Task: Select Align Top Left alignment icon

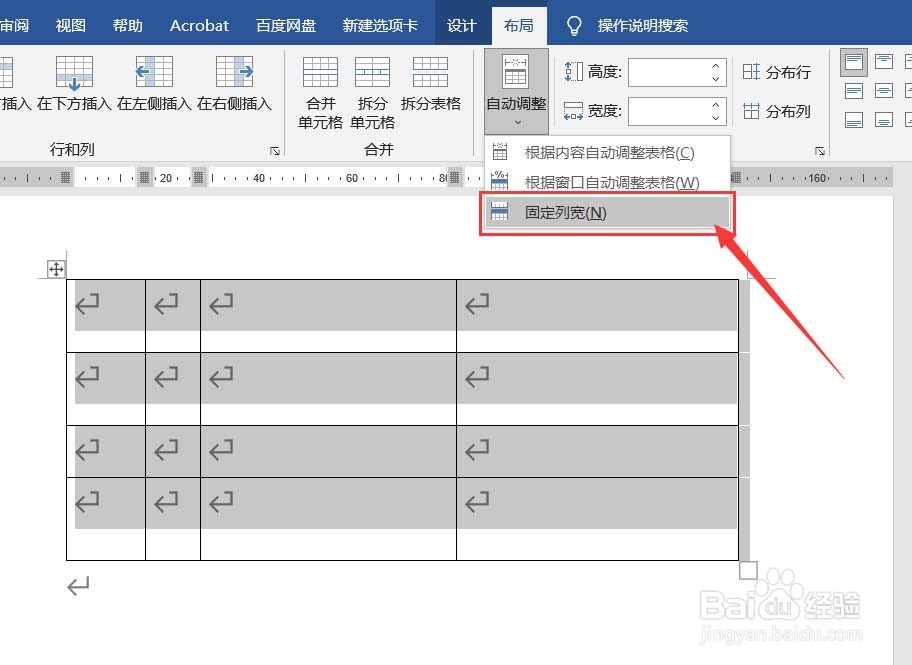Action: (854, 62)
